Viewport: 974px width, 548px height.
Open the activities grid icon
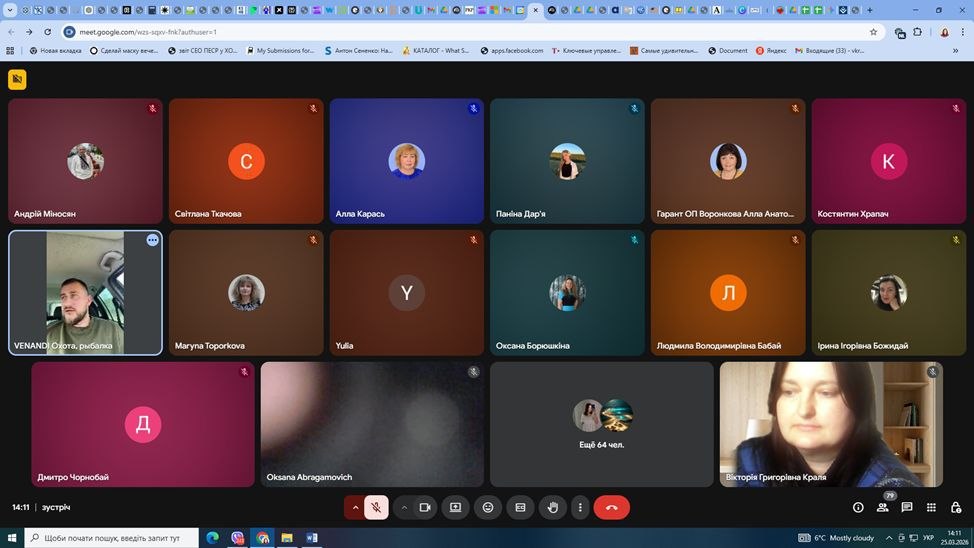coord(931,507)
